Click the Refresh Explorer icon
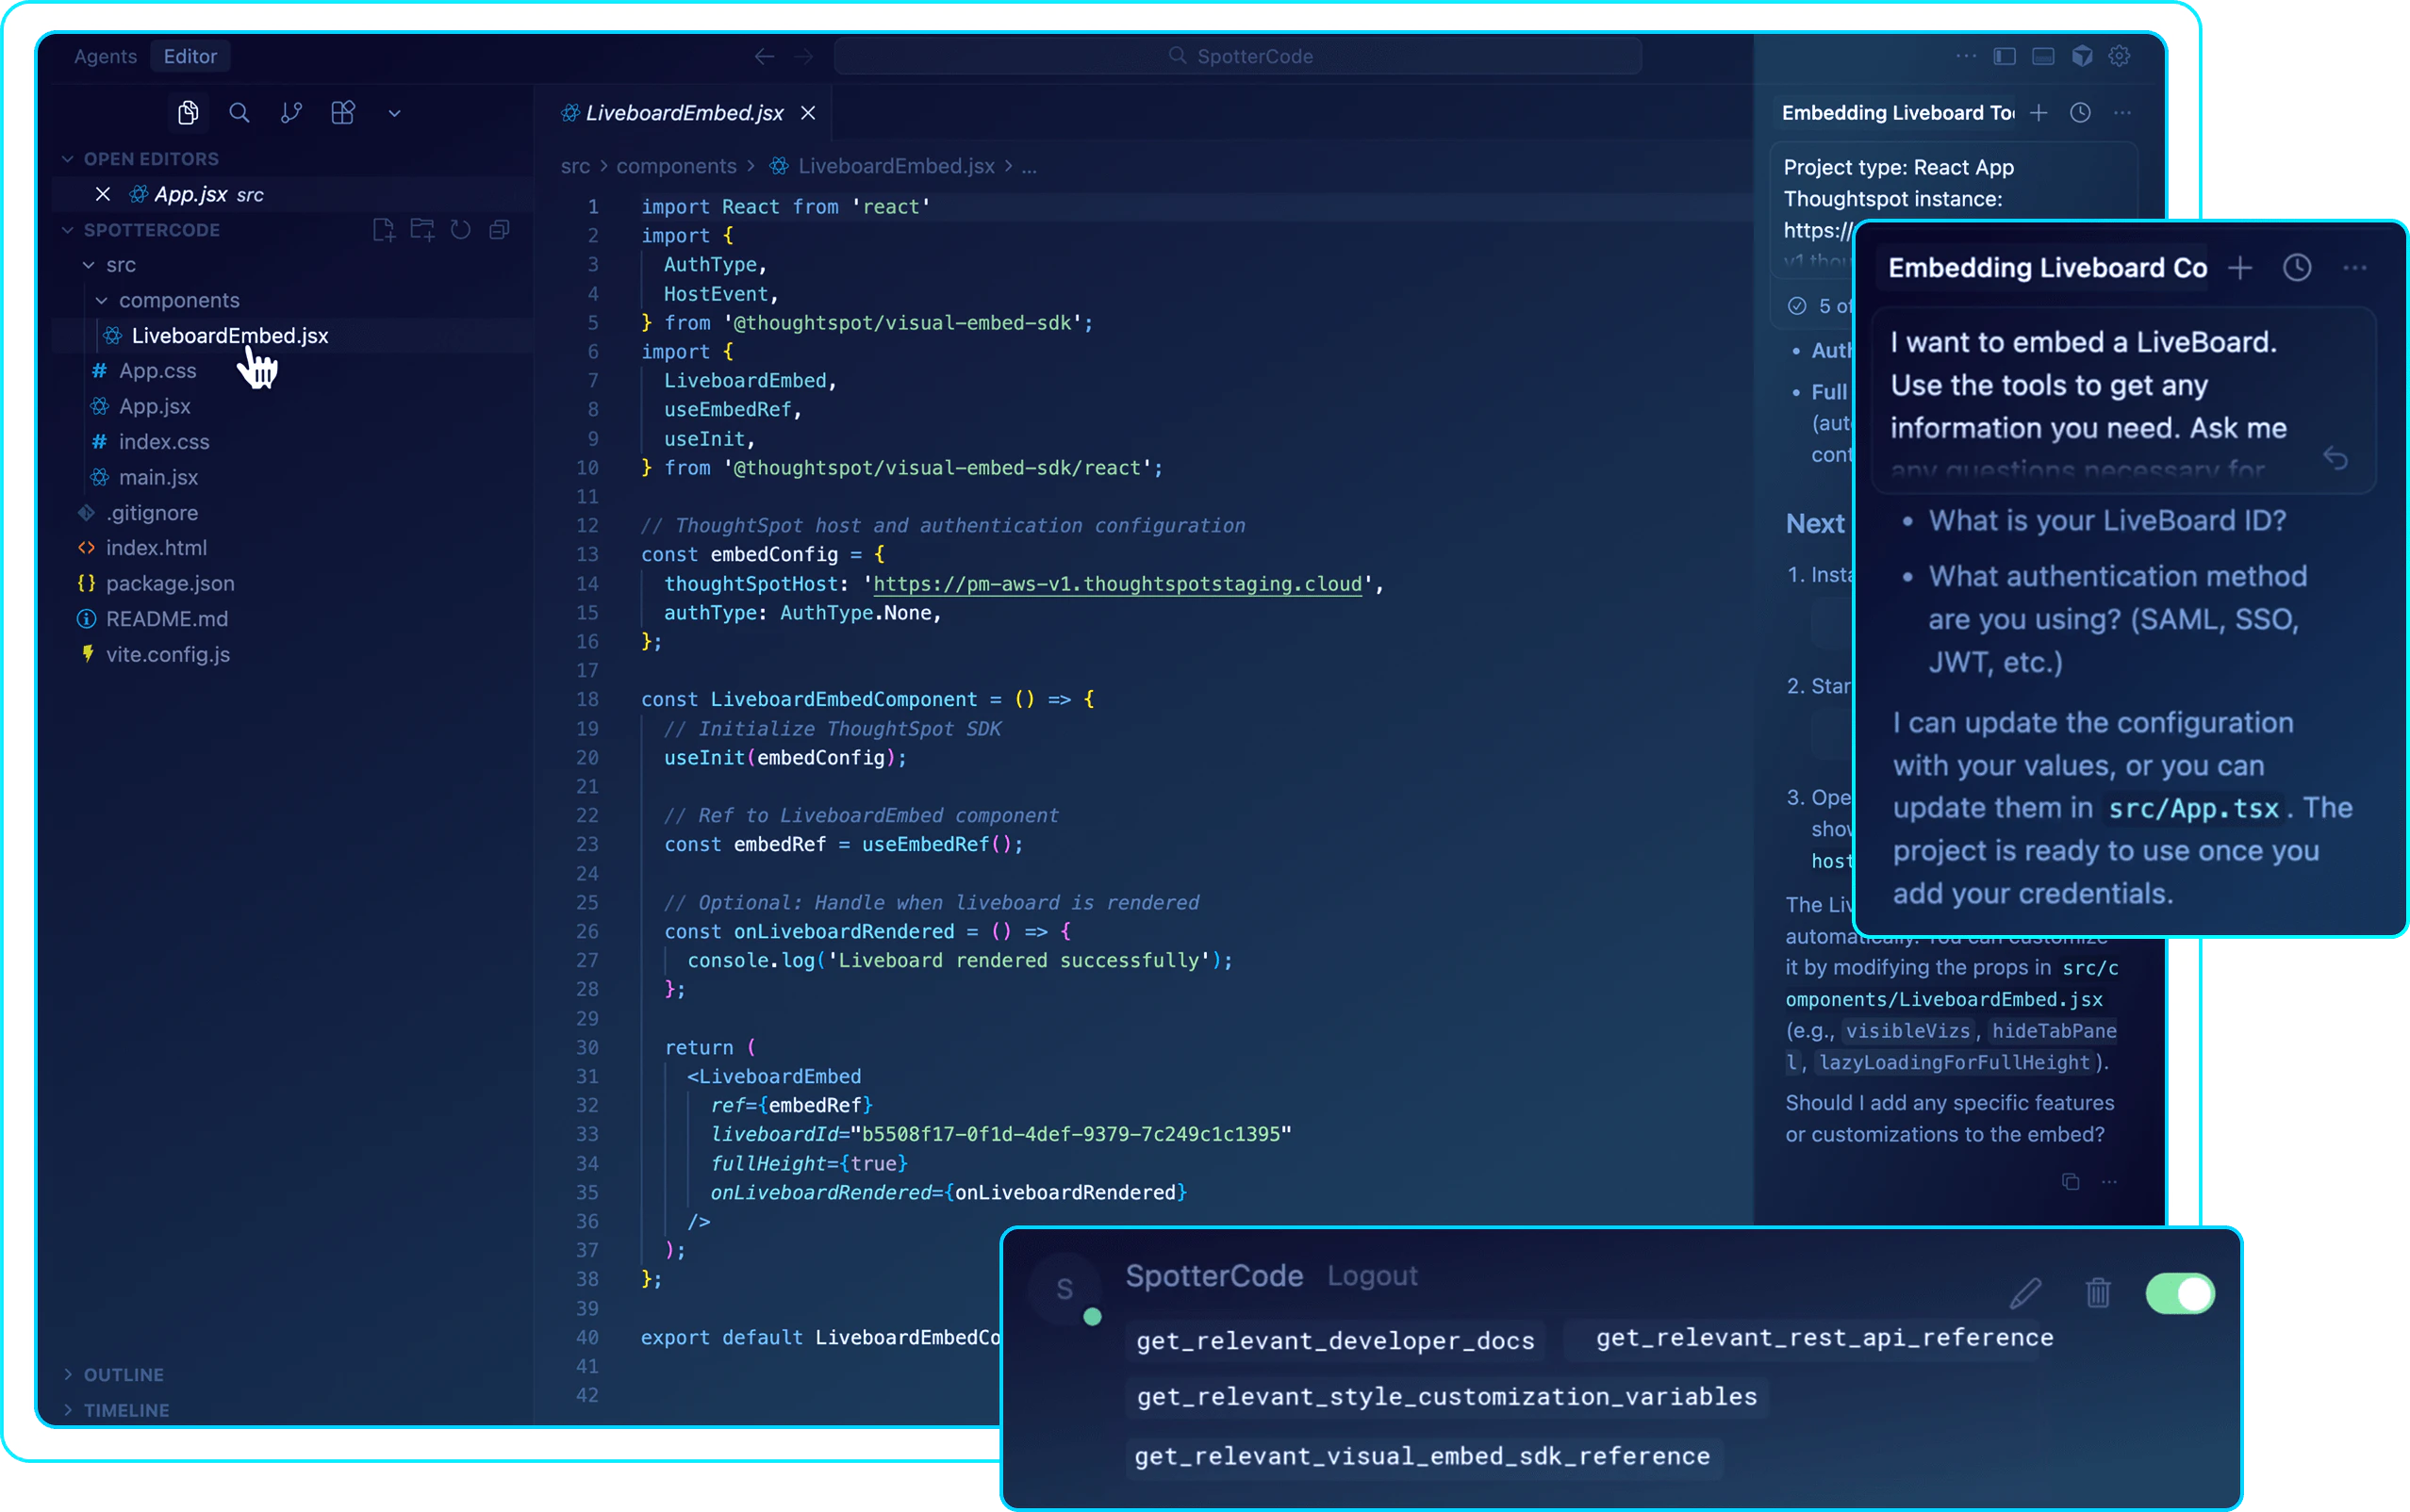The width and height of the screenshot is (2410, 1512). (460, 230)
